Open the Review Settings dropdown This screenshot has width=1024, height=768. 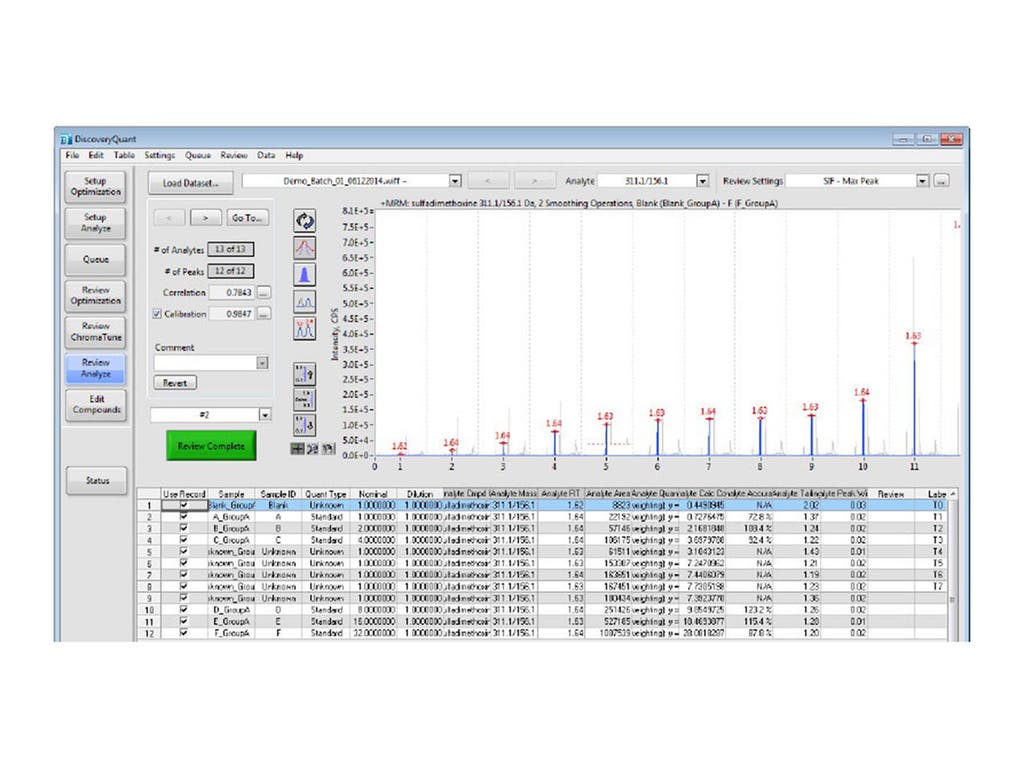point(922,180)
